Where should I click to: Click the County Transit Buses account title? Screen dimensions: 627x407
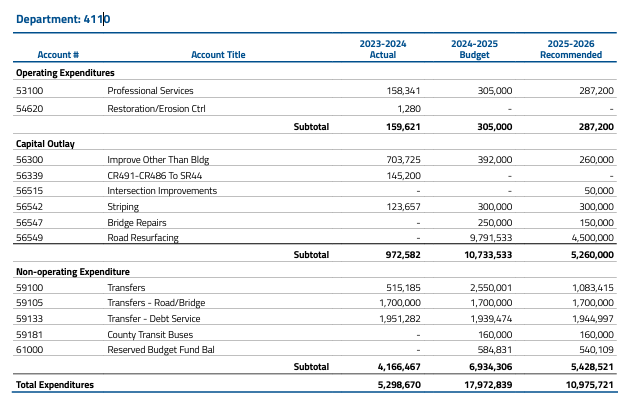point(152,334)
